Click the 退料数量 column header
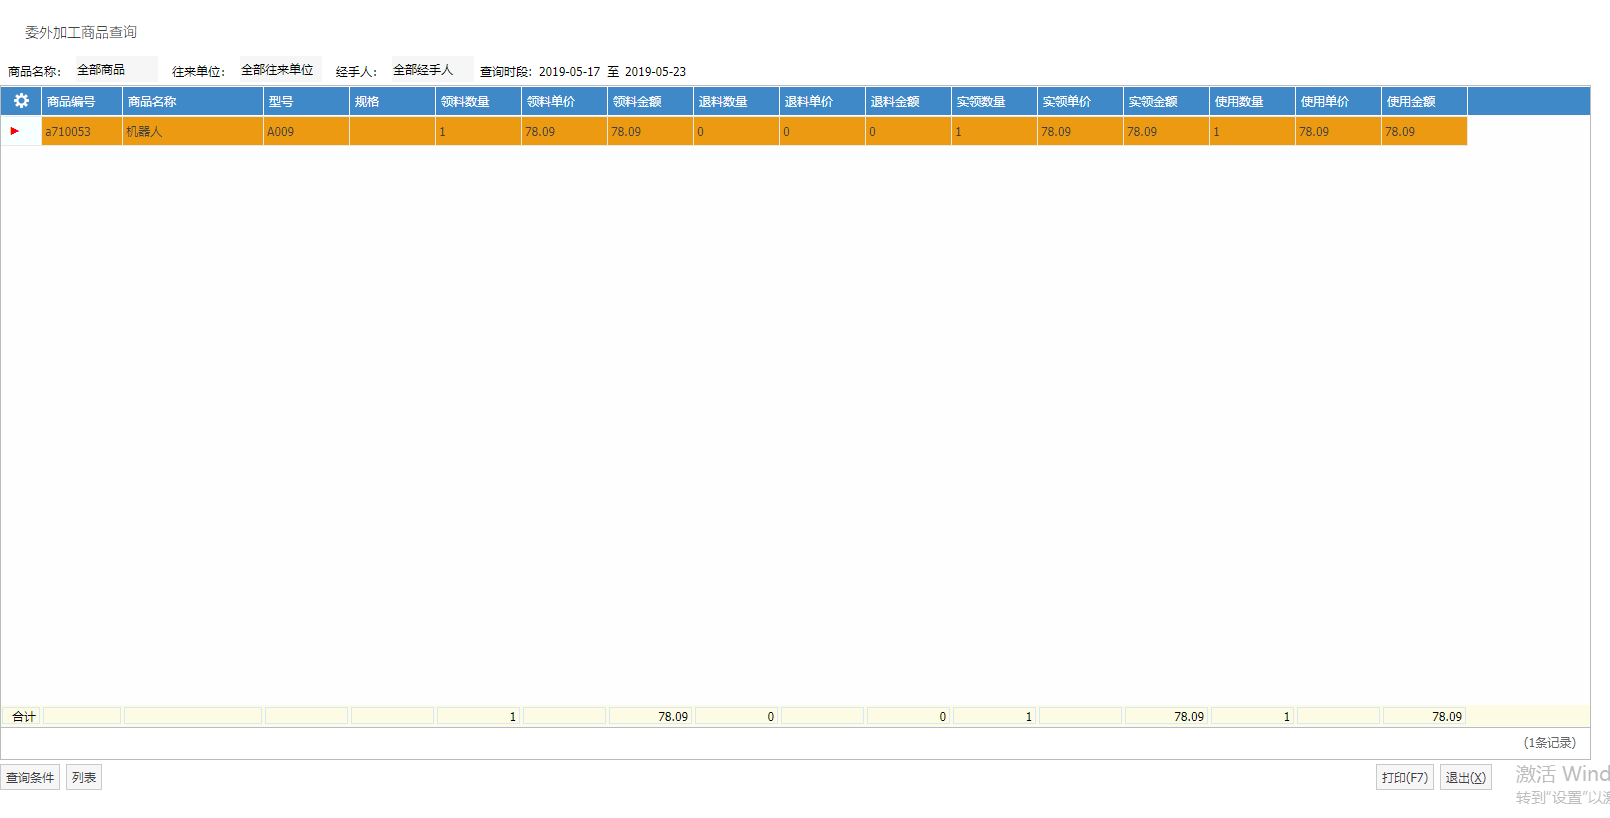Viewport: 1610px width, 818px height. click(736, 101)
